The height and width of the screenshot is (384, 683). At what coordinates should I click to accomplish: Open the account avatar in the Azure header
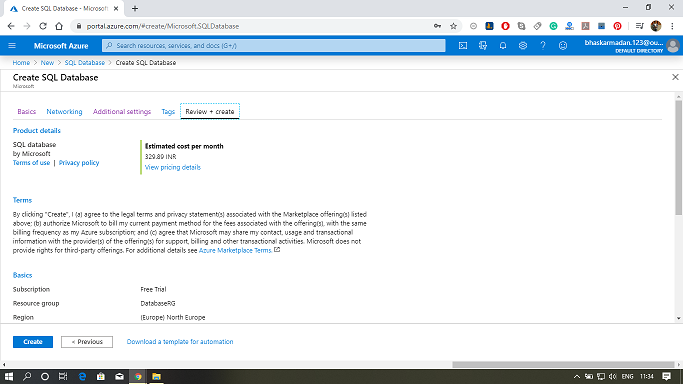(x=673, y=46)
